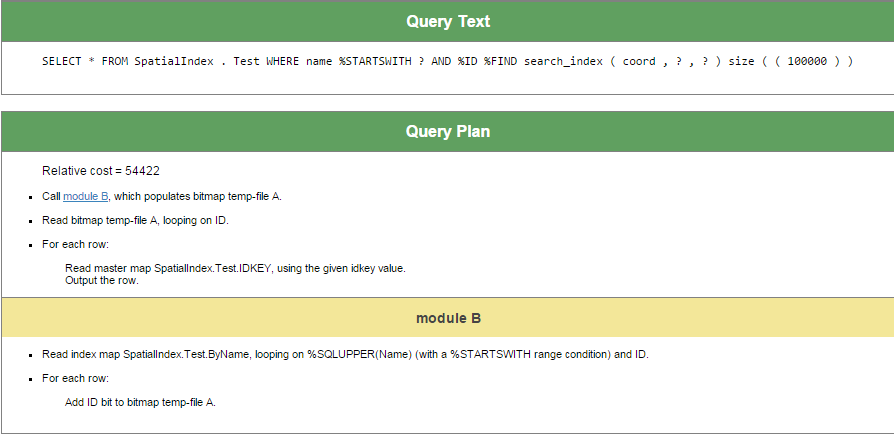The height and width of the screenshot is (434, 894).
Task: Click the yellow module B section header
Action: pyautogui.click(x=448, y=318)
